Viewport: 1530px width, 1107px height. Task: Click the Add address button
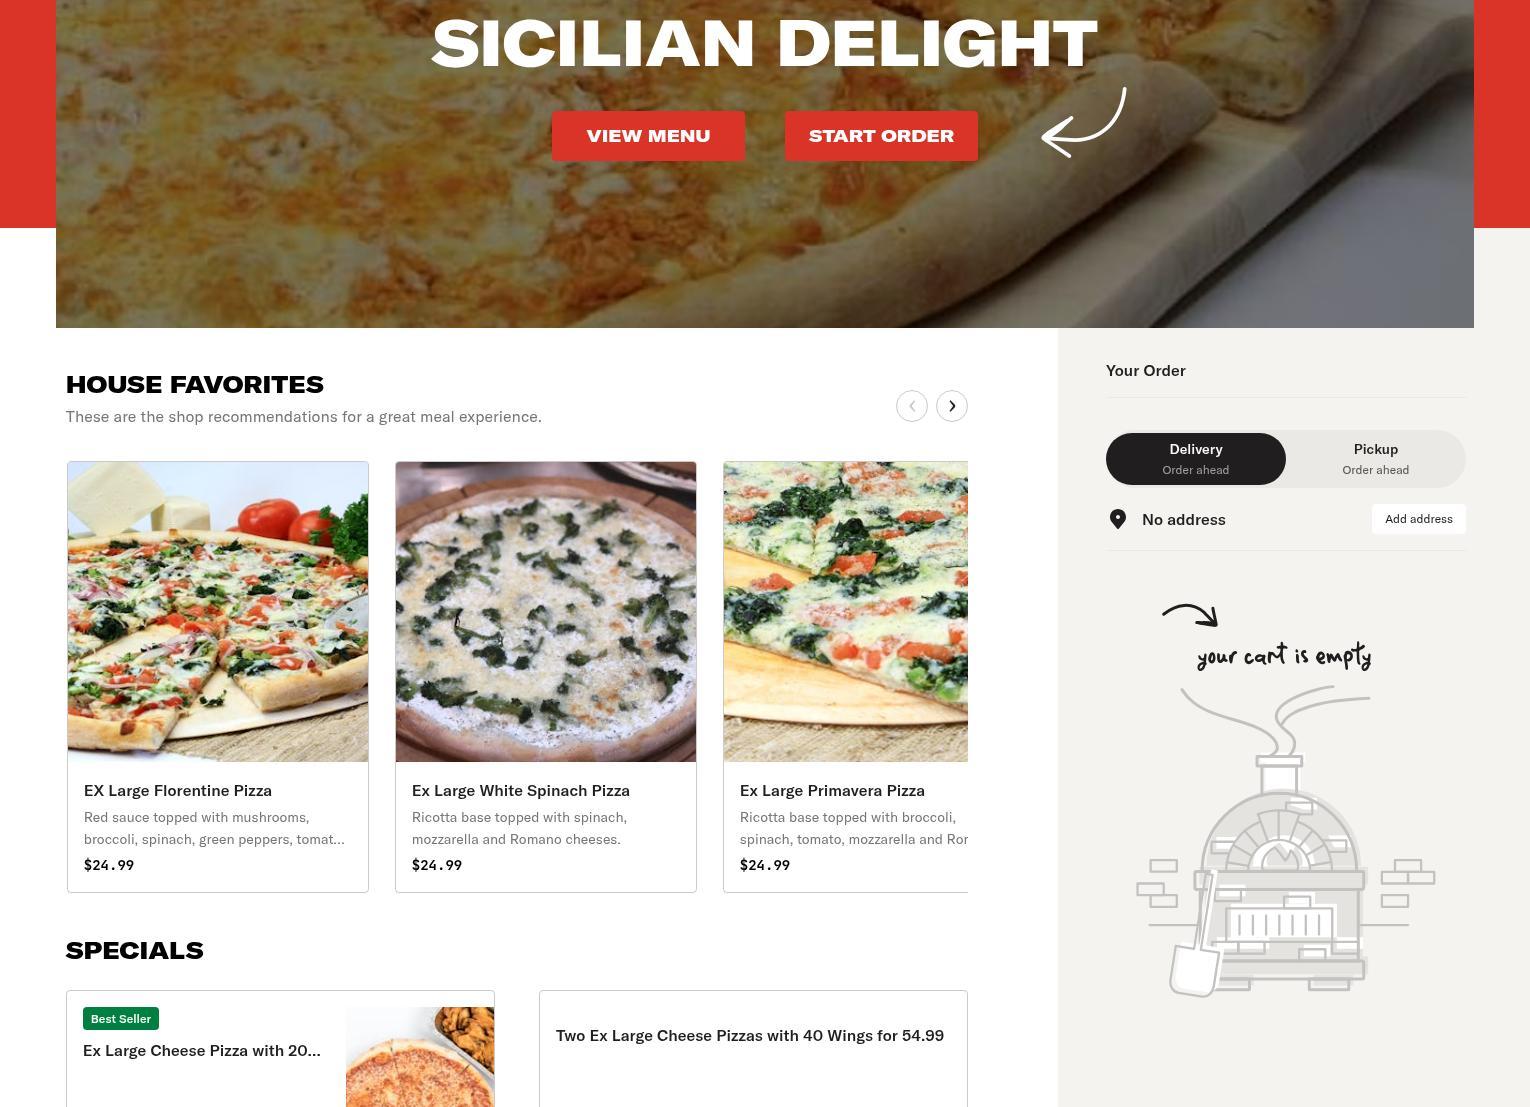pyautogui.click(x=1419, y=519)
